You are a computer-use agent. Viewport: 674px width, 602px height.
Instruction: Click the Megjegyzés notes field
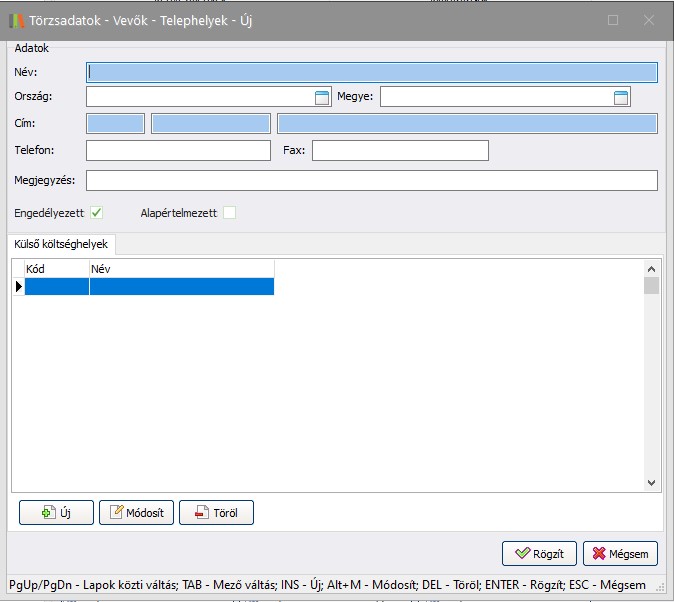coord(372,180)
